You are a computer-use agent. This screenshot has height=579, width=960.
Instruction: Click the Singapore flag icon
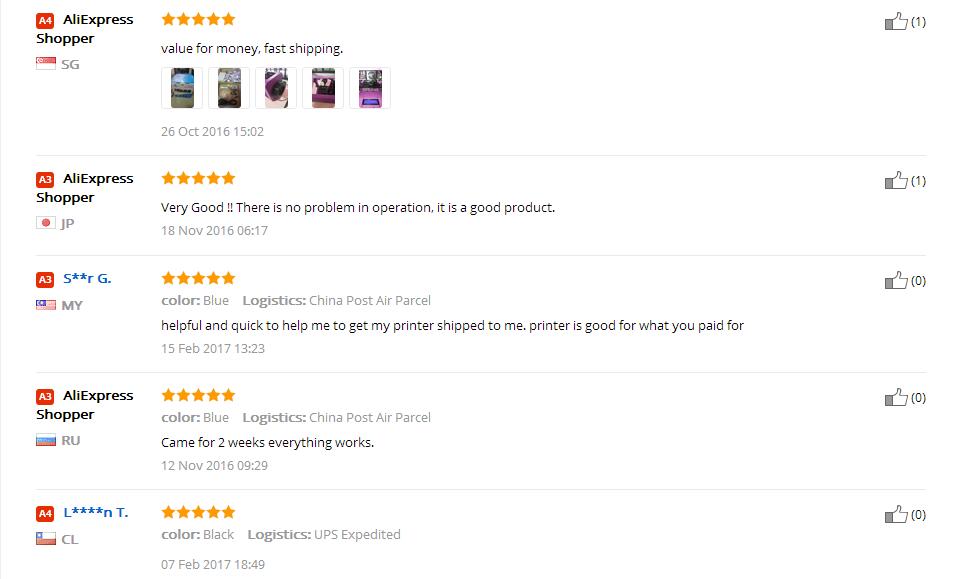46,64
